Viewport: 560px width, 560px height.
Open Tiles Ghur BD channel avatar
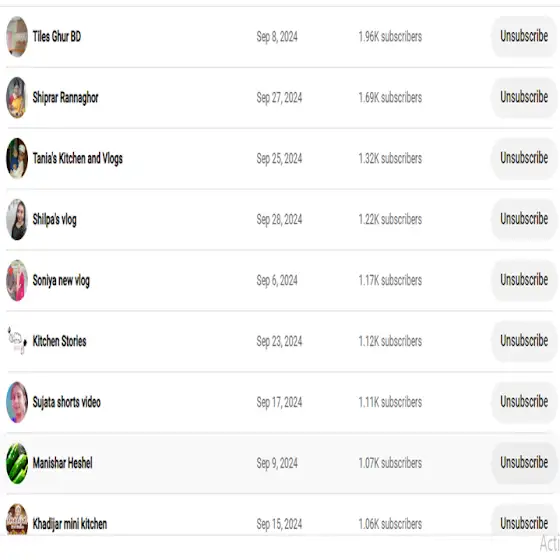[17, 36]
